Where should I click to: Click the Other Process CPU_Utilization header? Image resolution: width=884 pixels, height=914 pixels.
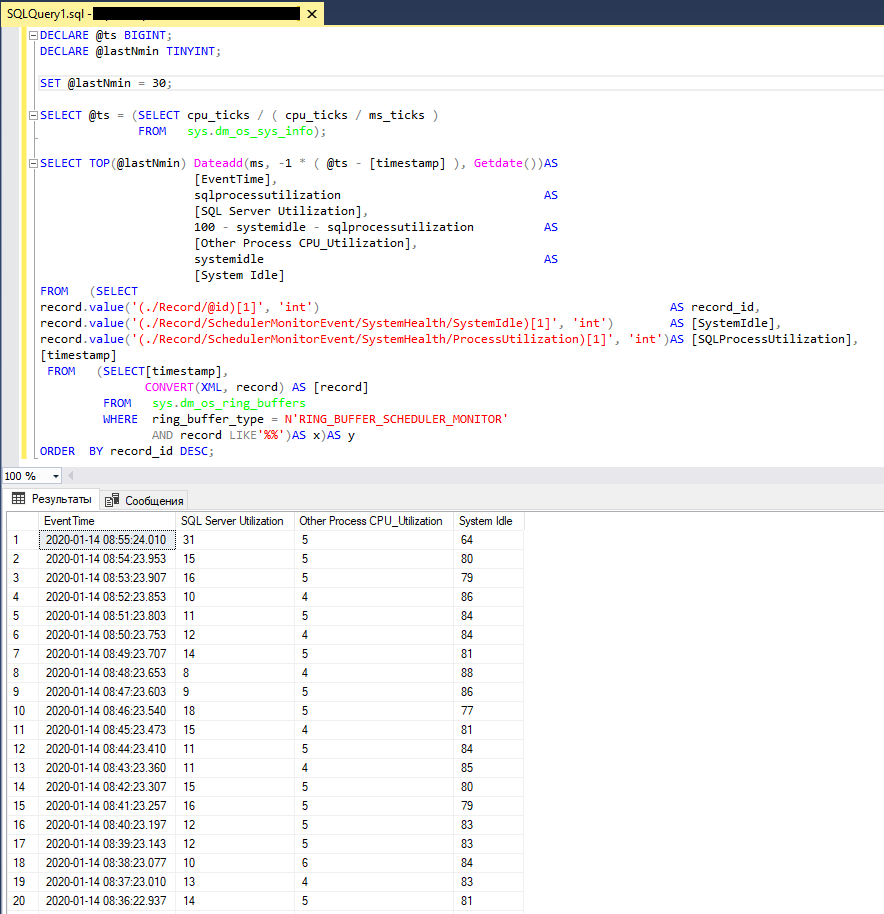[374, 521]
